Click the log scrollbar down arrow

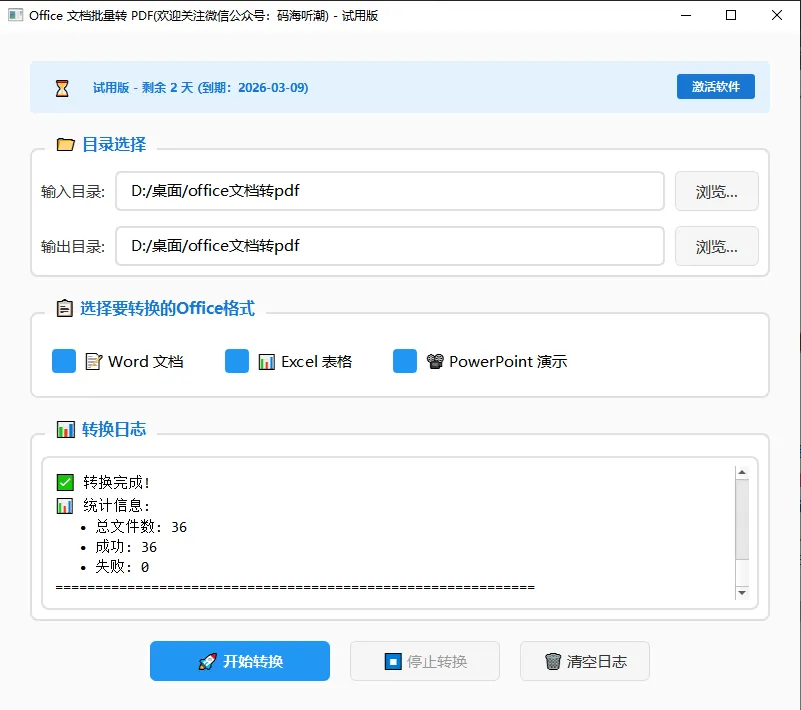click(742, 593)
